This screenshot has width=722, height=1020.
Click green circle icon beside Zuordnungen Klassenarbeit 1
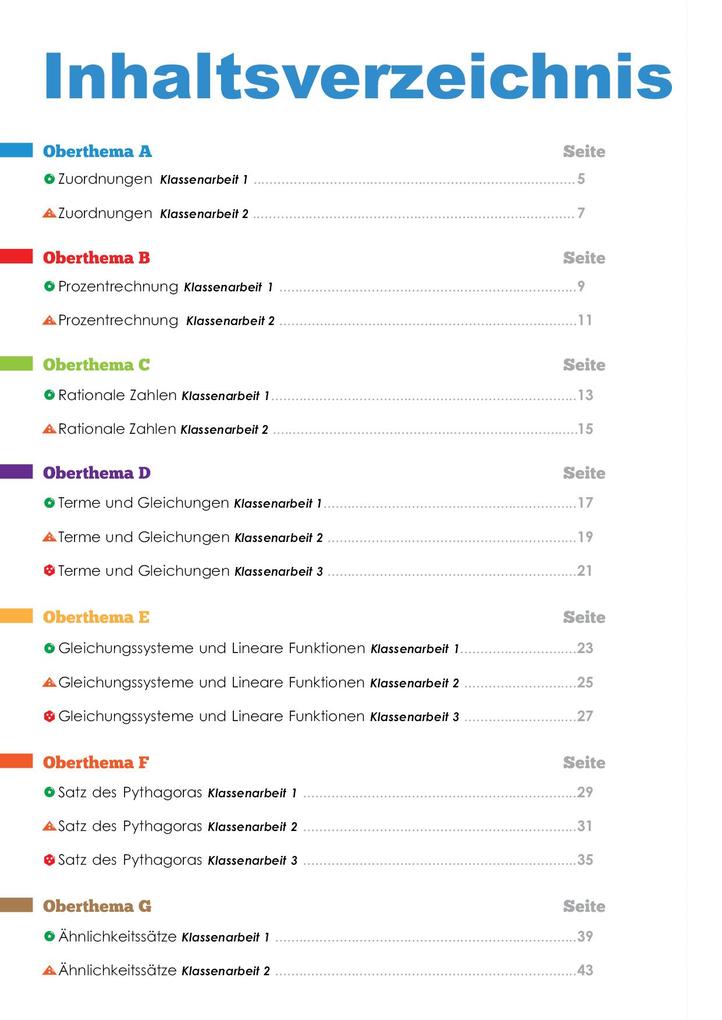(49, 179)
